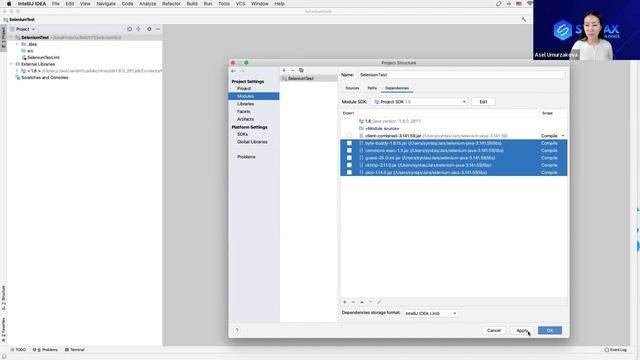This screenshot has width=640, height=360.
Task: Click the build hammer icon in IntelliJ toolbar
Action: (x=524, y=19)
